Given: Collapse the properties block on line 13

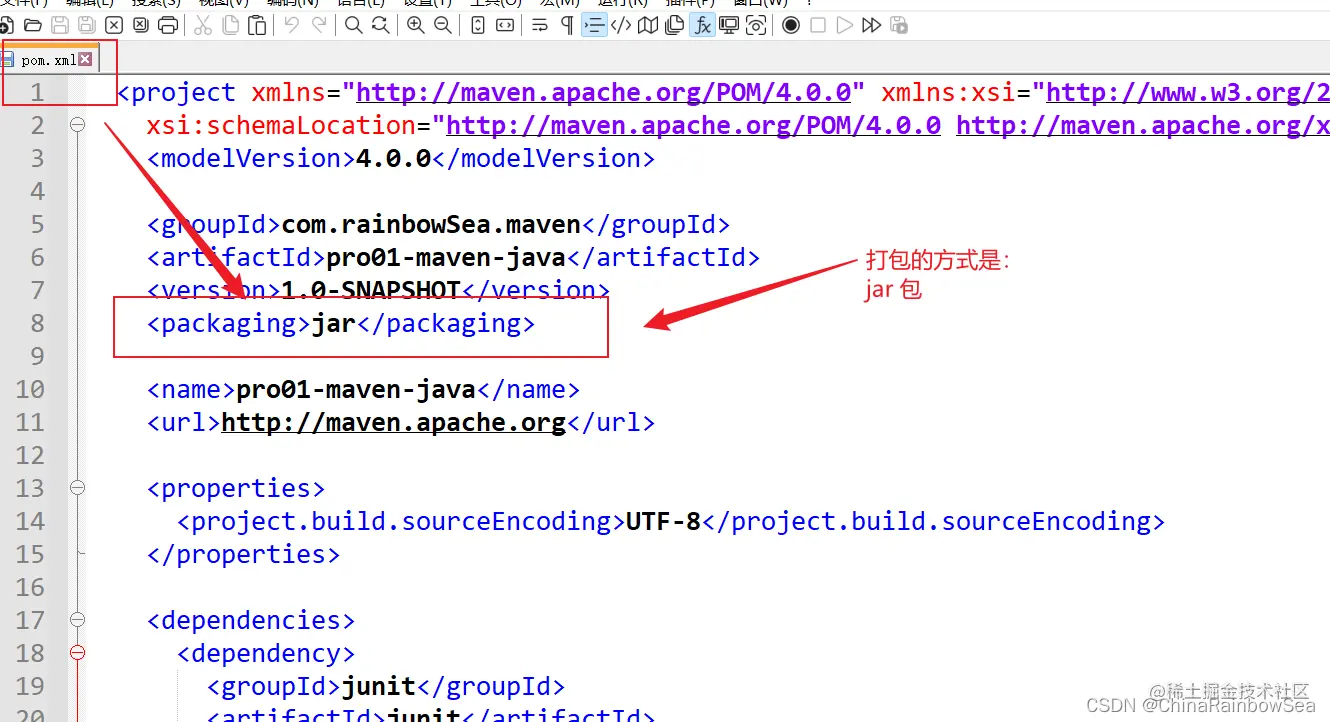Looking at the screenshot, I should (77, 488).
